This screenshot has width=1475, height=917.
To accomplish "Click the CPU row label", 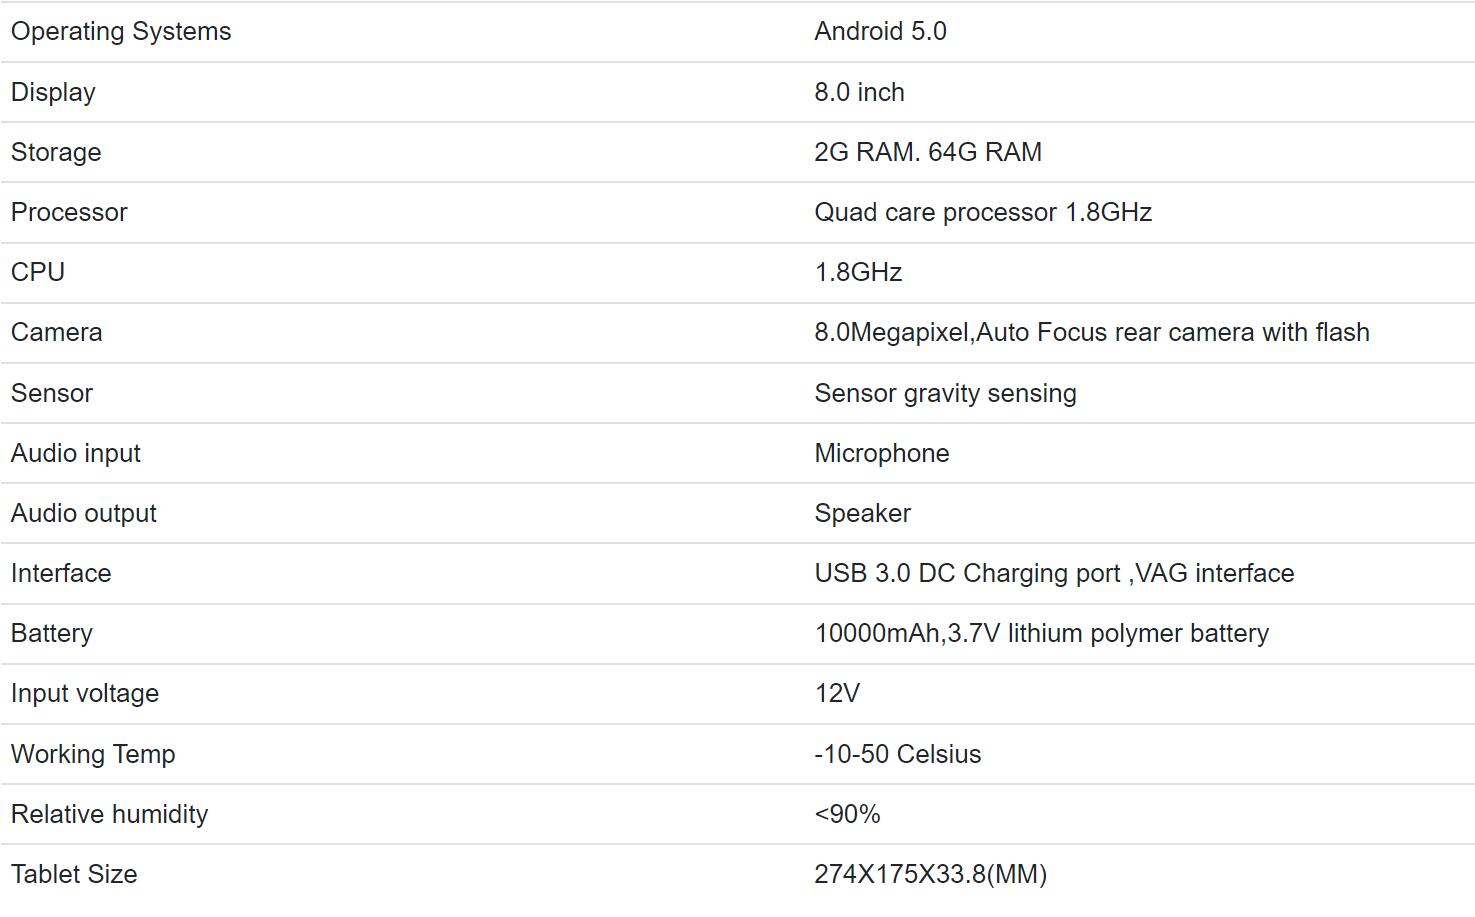I will coord(38,272).
